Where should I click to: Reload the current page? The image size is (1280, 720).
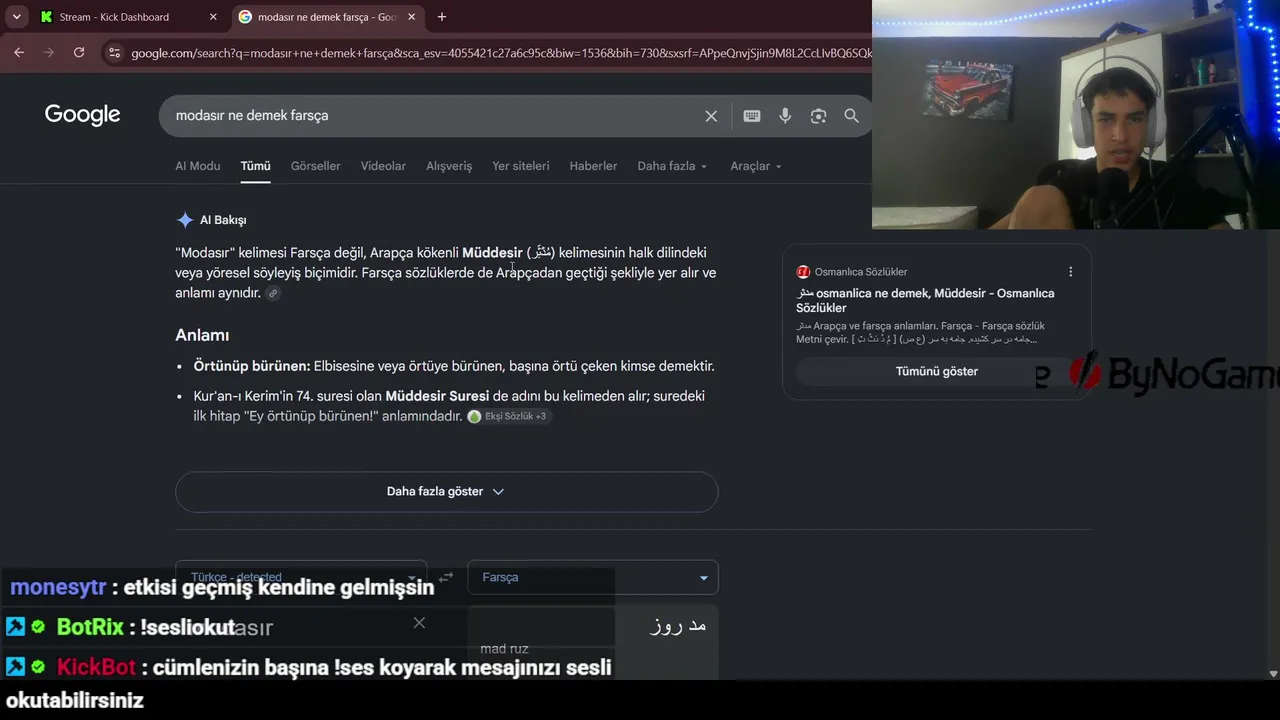tap(79, 52)
